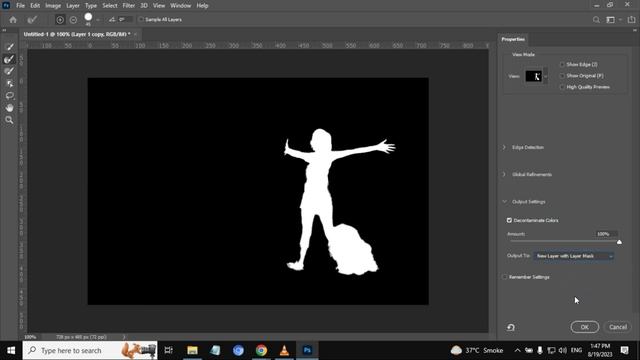Select the Brush tool in left toolbar
The width and height of the screenshot is (640, 360).
9,71
